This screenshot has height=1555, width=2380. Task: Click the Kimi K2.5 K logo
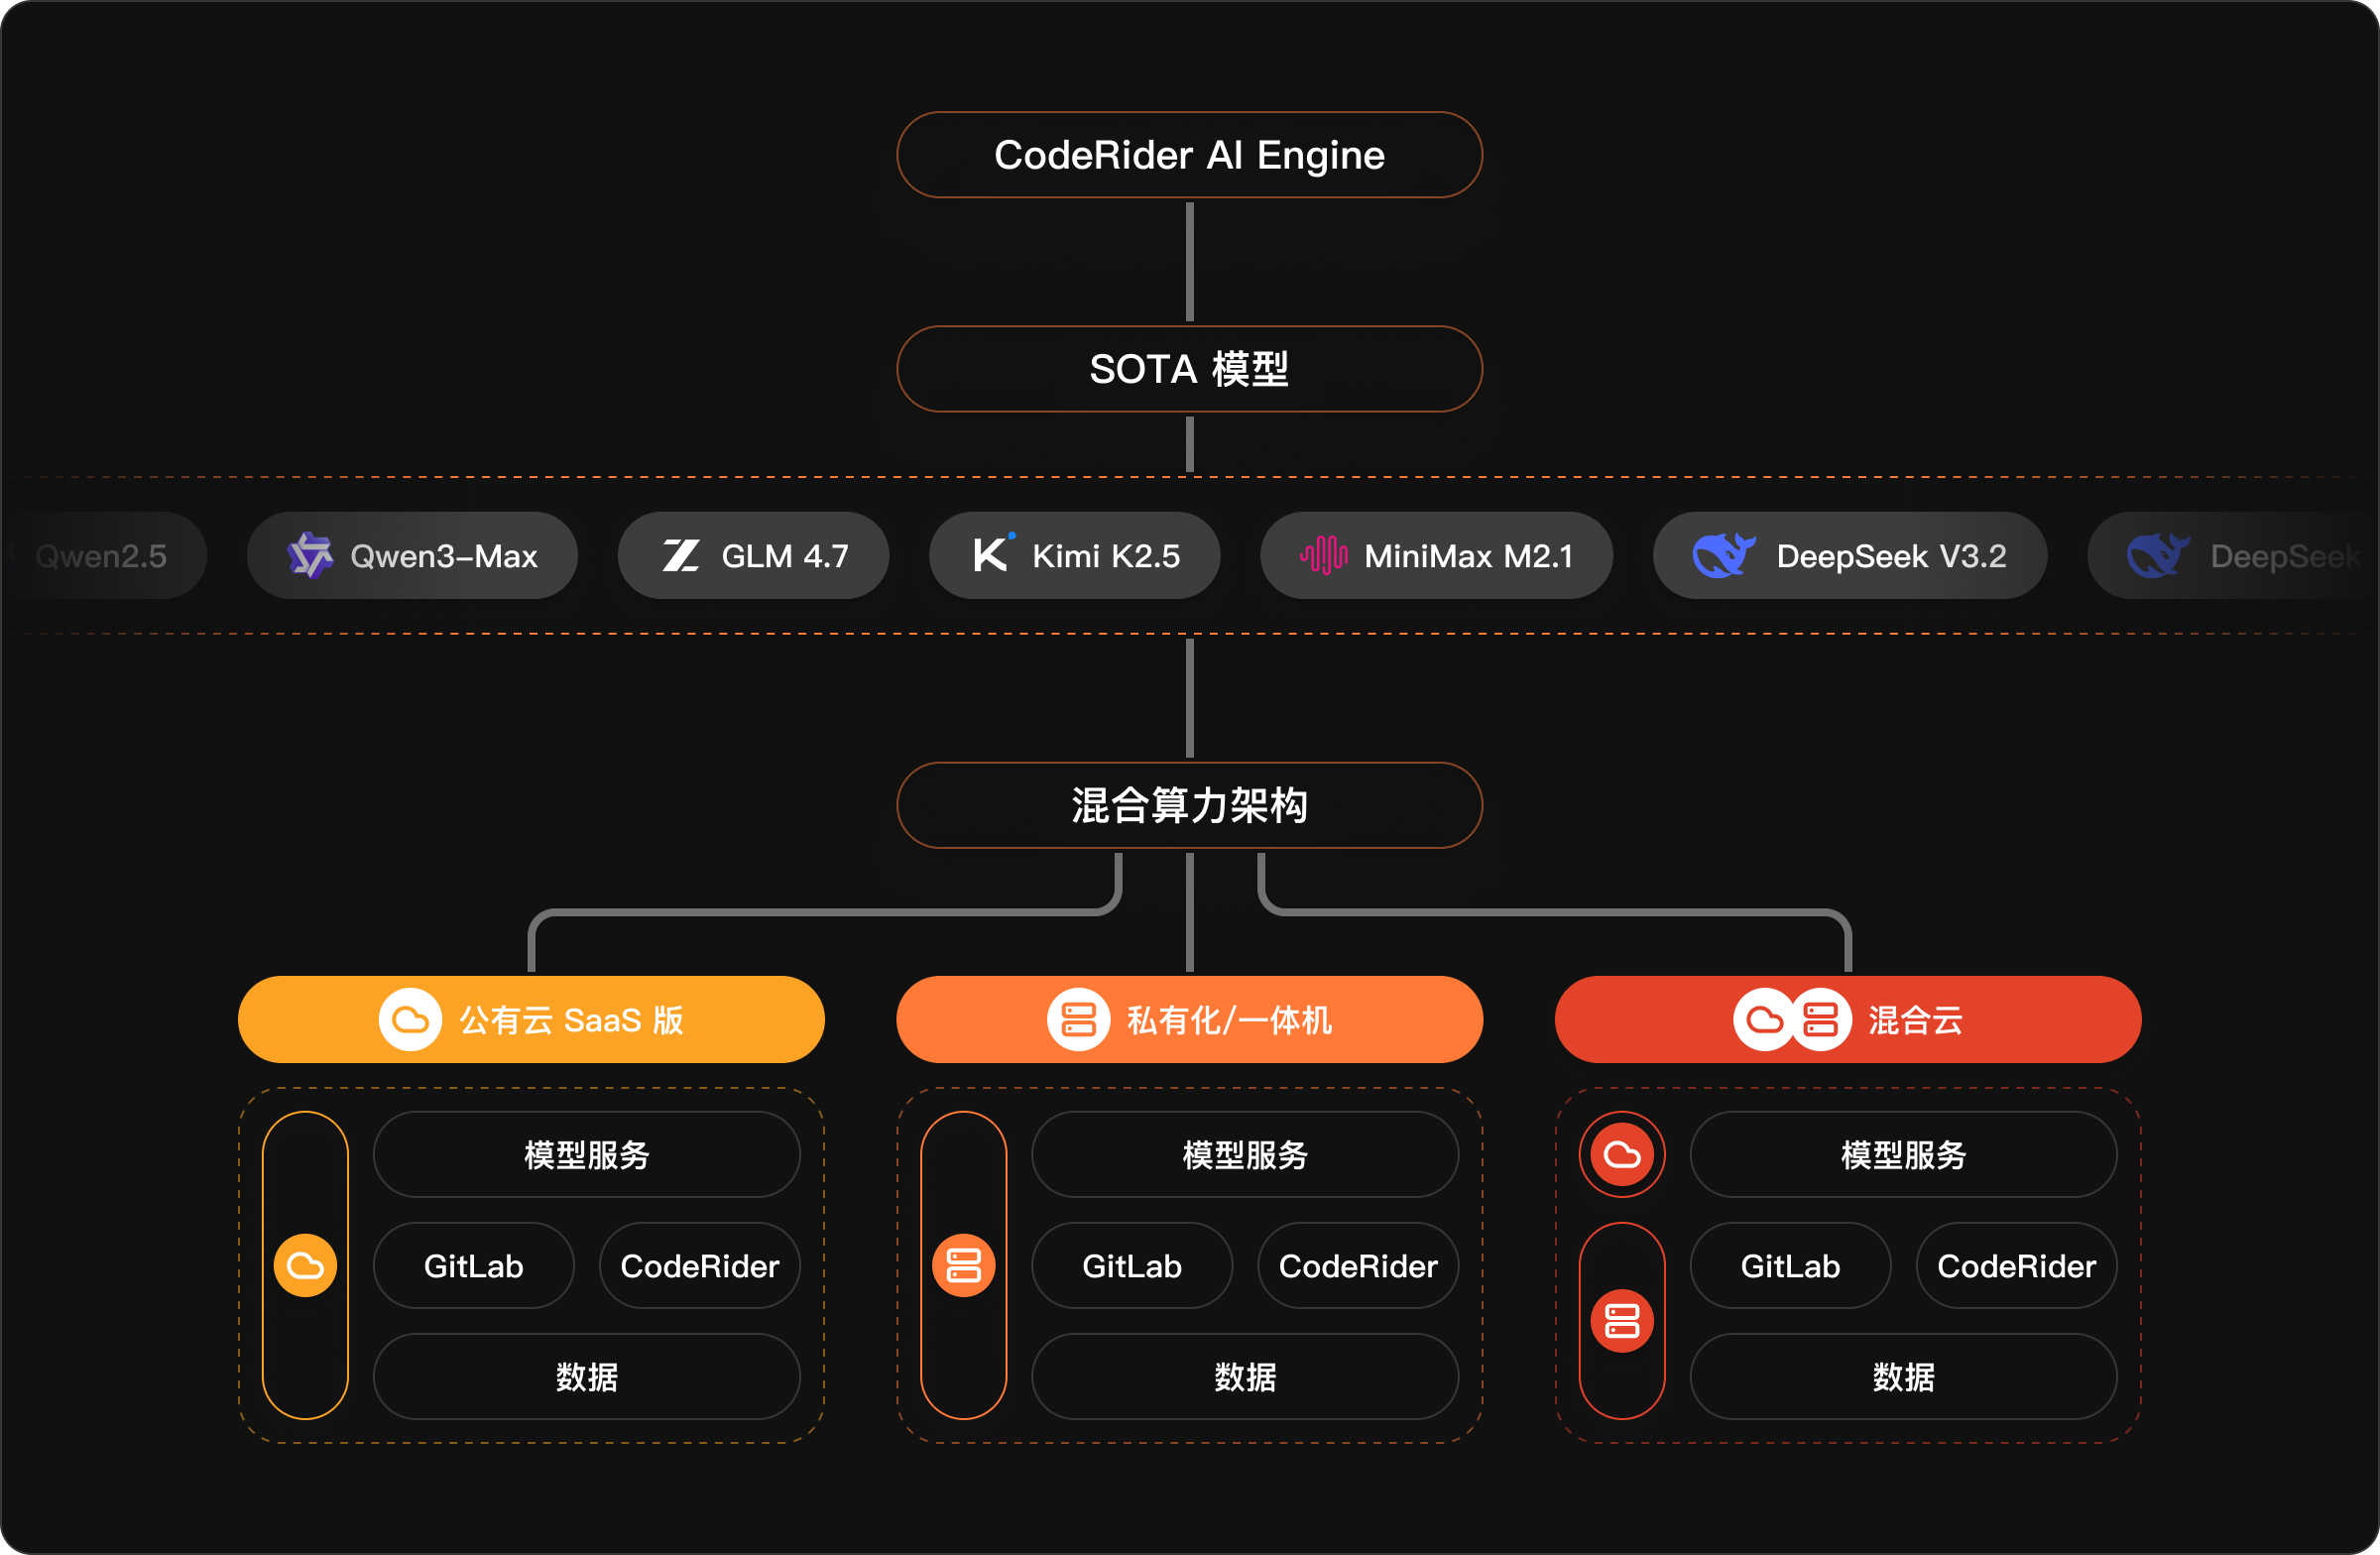click(991, 554)
